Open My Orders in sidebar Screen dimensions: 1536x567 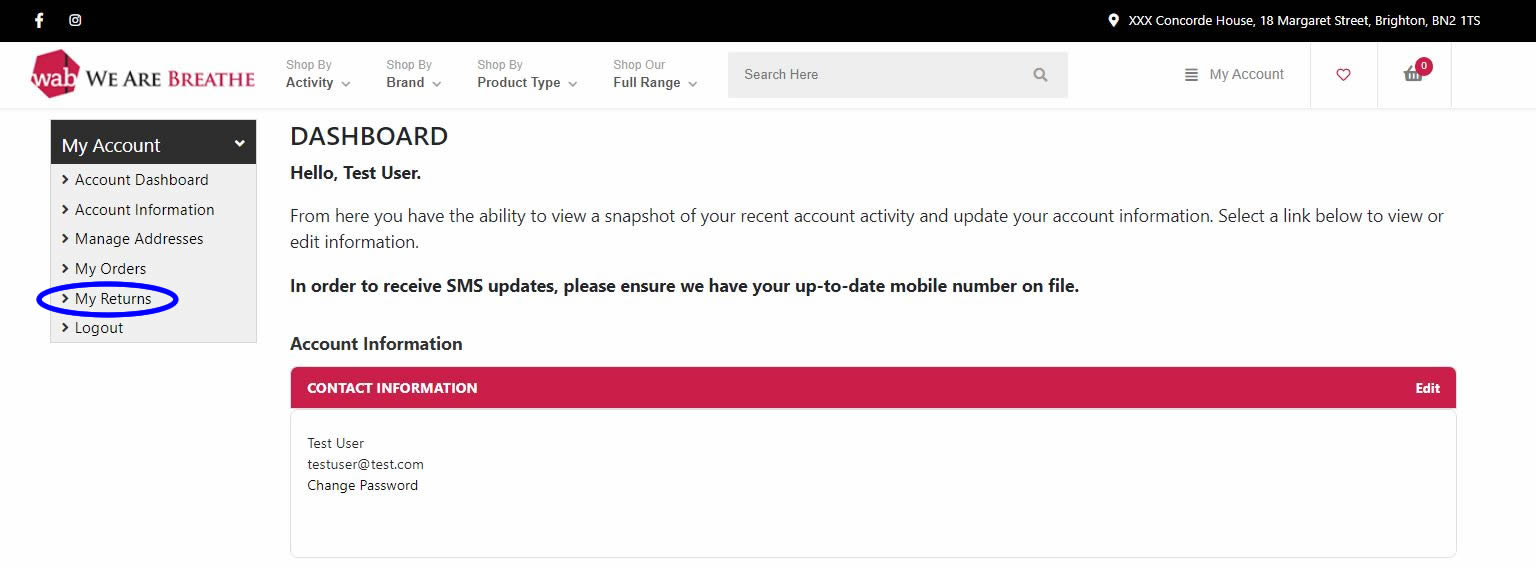pos(110,268)
